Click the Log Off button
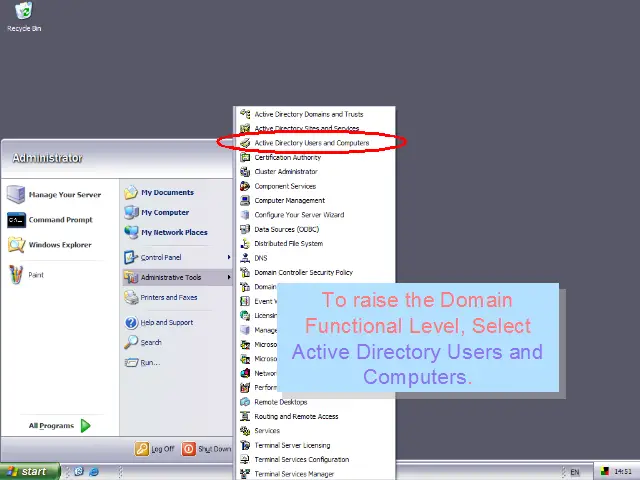Screen dimensions: 640x480 (155, 449)
